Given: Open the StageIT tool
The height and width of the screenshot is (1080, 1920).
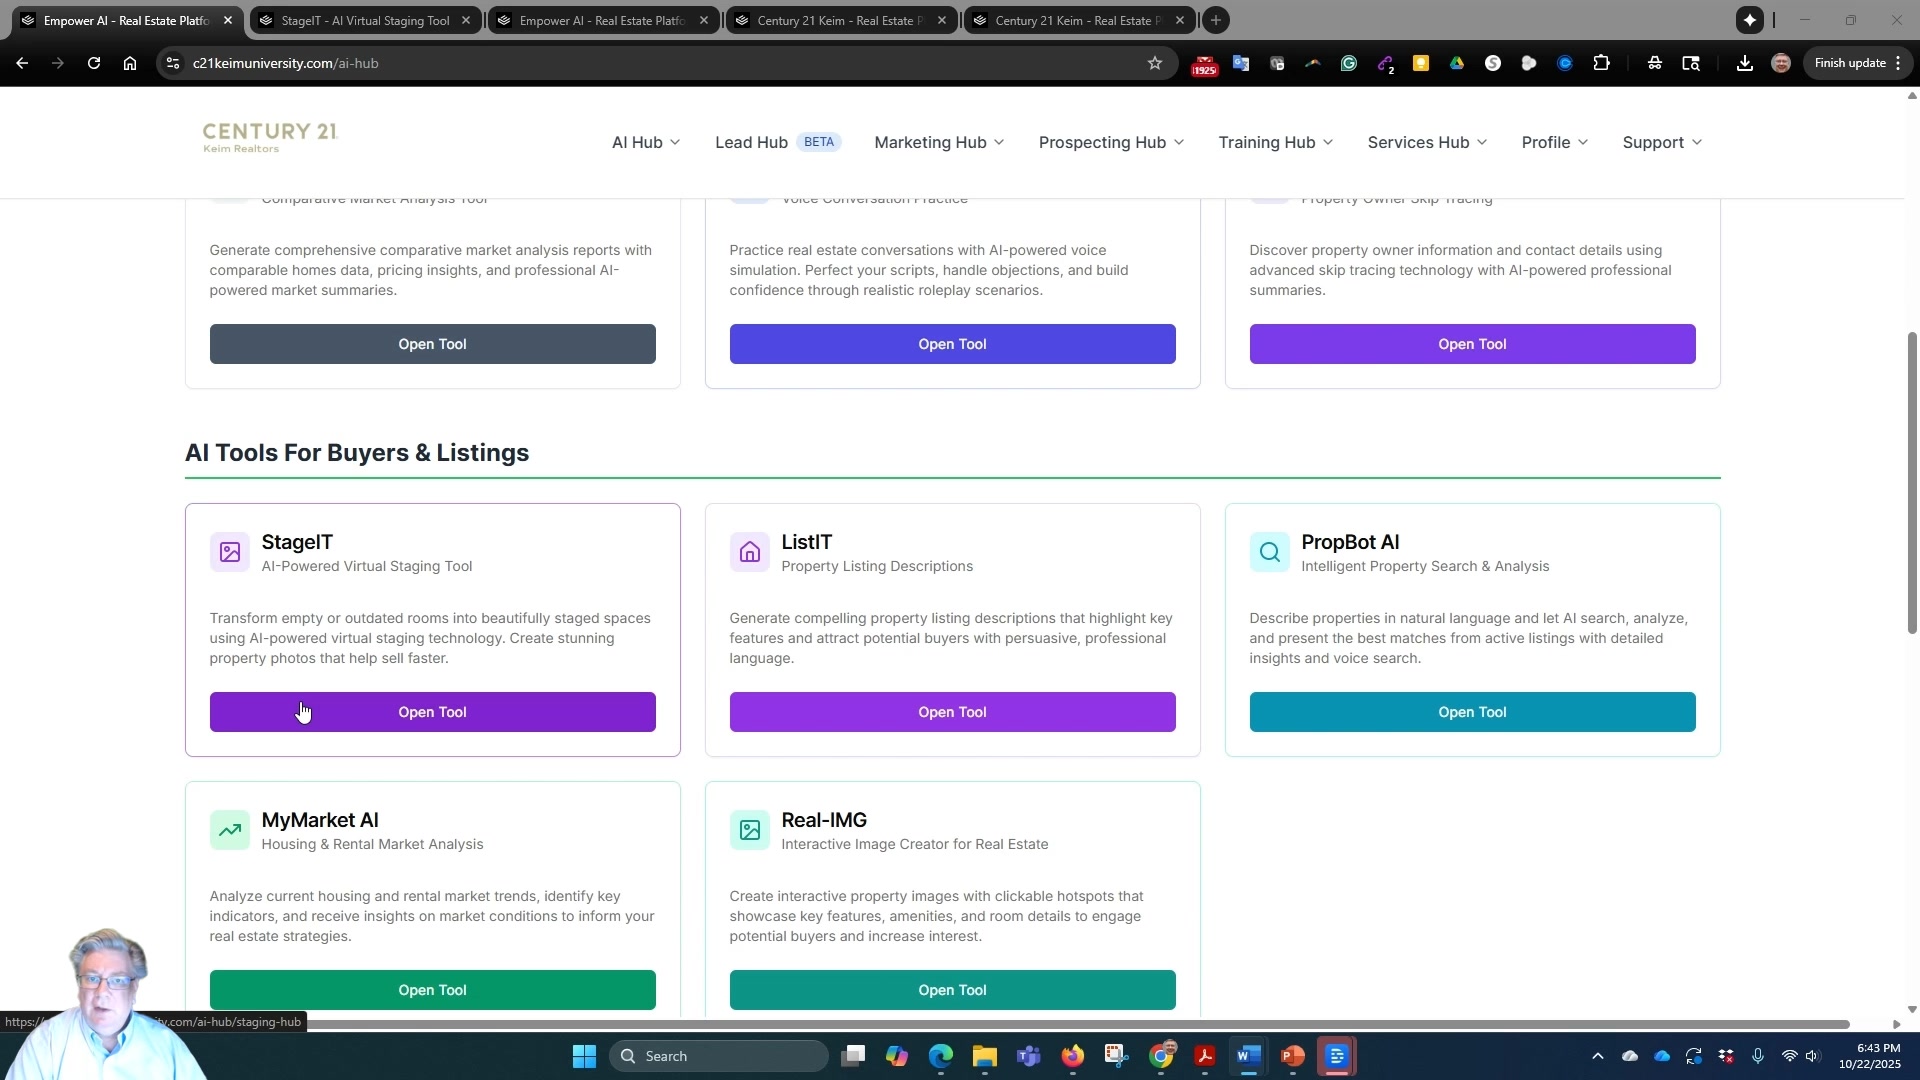Looking at the screenshot, I should pyautogui.click(x=432, y=712).
